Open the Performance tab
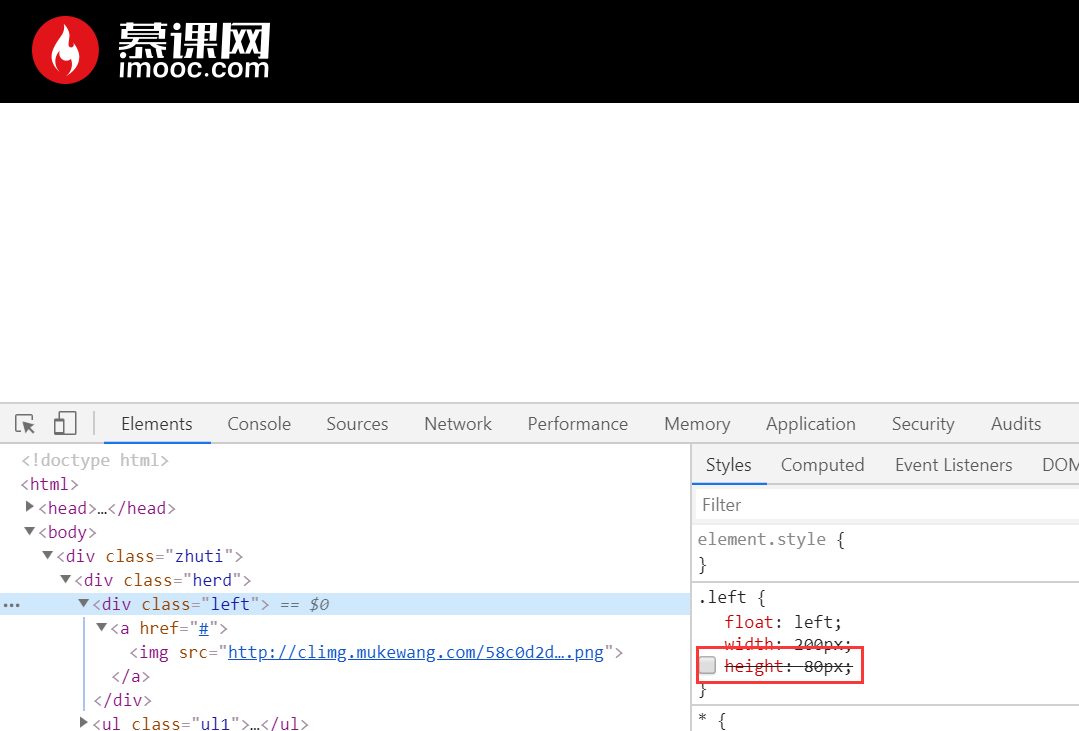 pyautogui.click(x=578, y=424)
